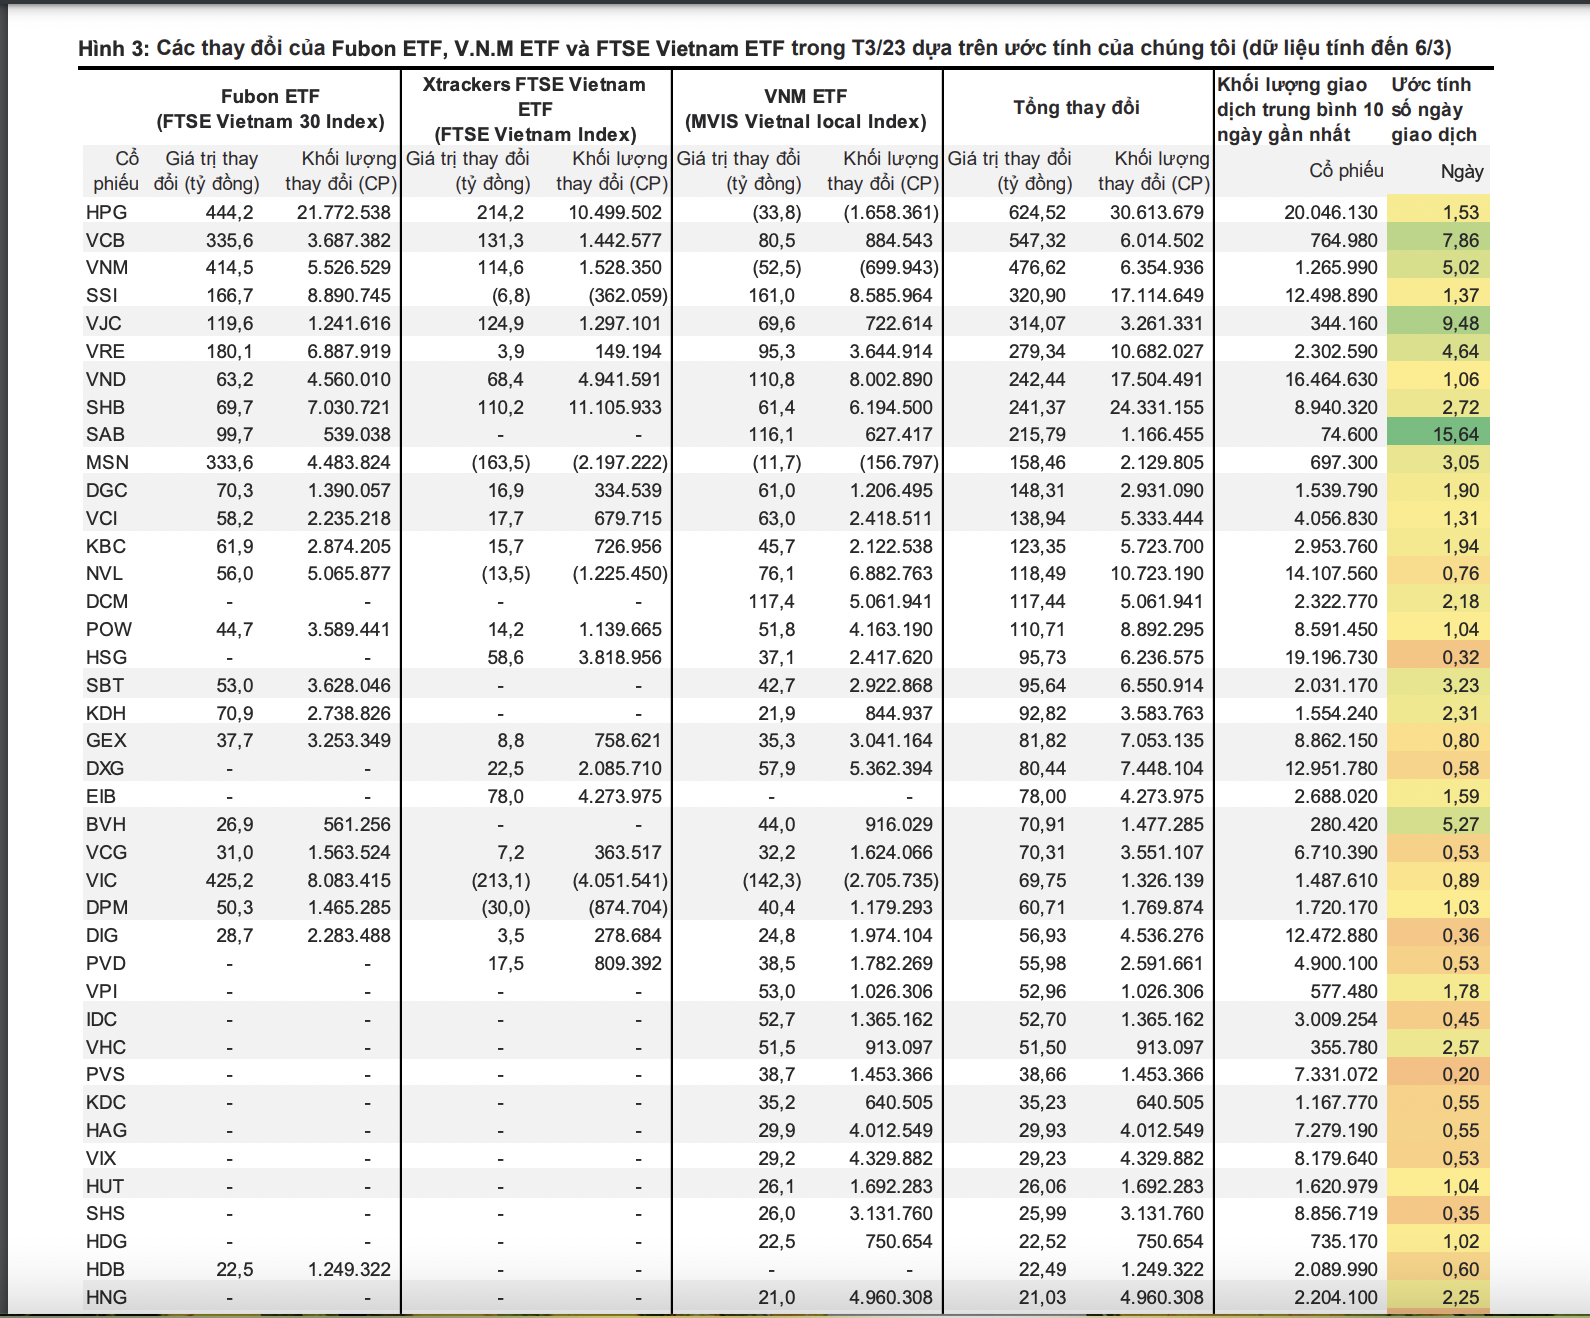Select the VCB stock symbol cell
The width and height of the screenshot is (1590, 1318).
[105, 240]
